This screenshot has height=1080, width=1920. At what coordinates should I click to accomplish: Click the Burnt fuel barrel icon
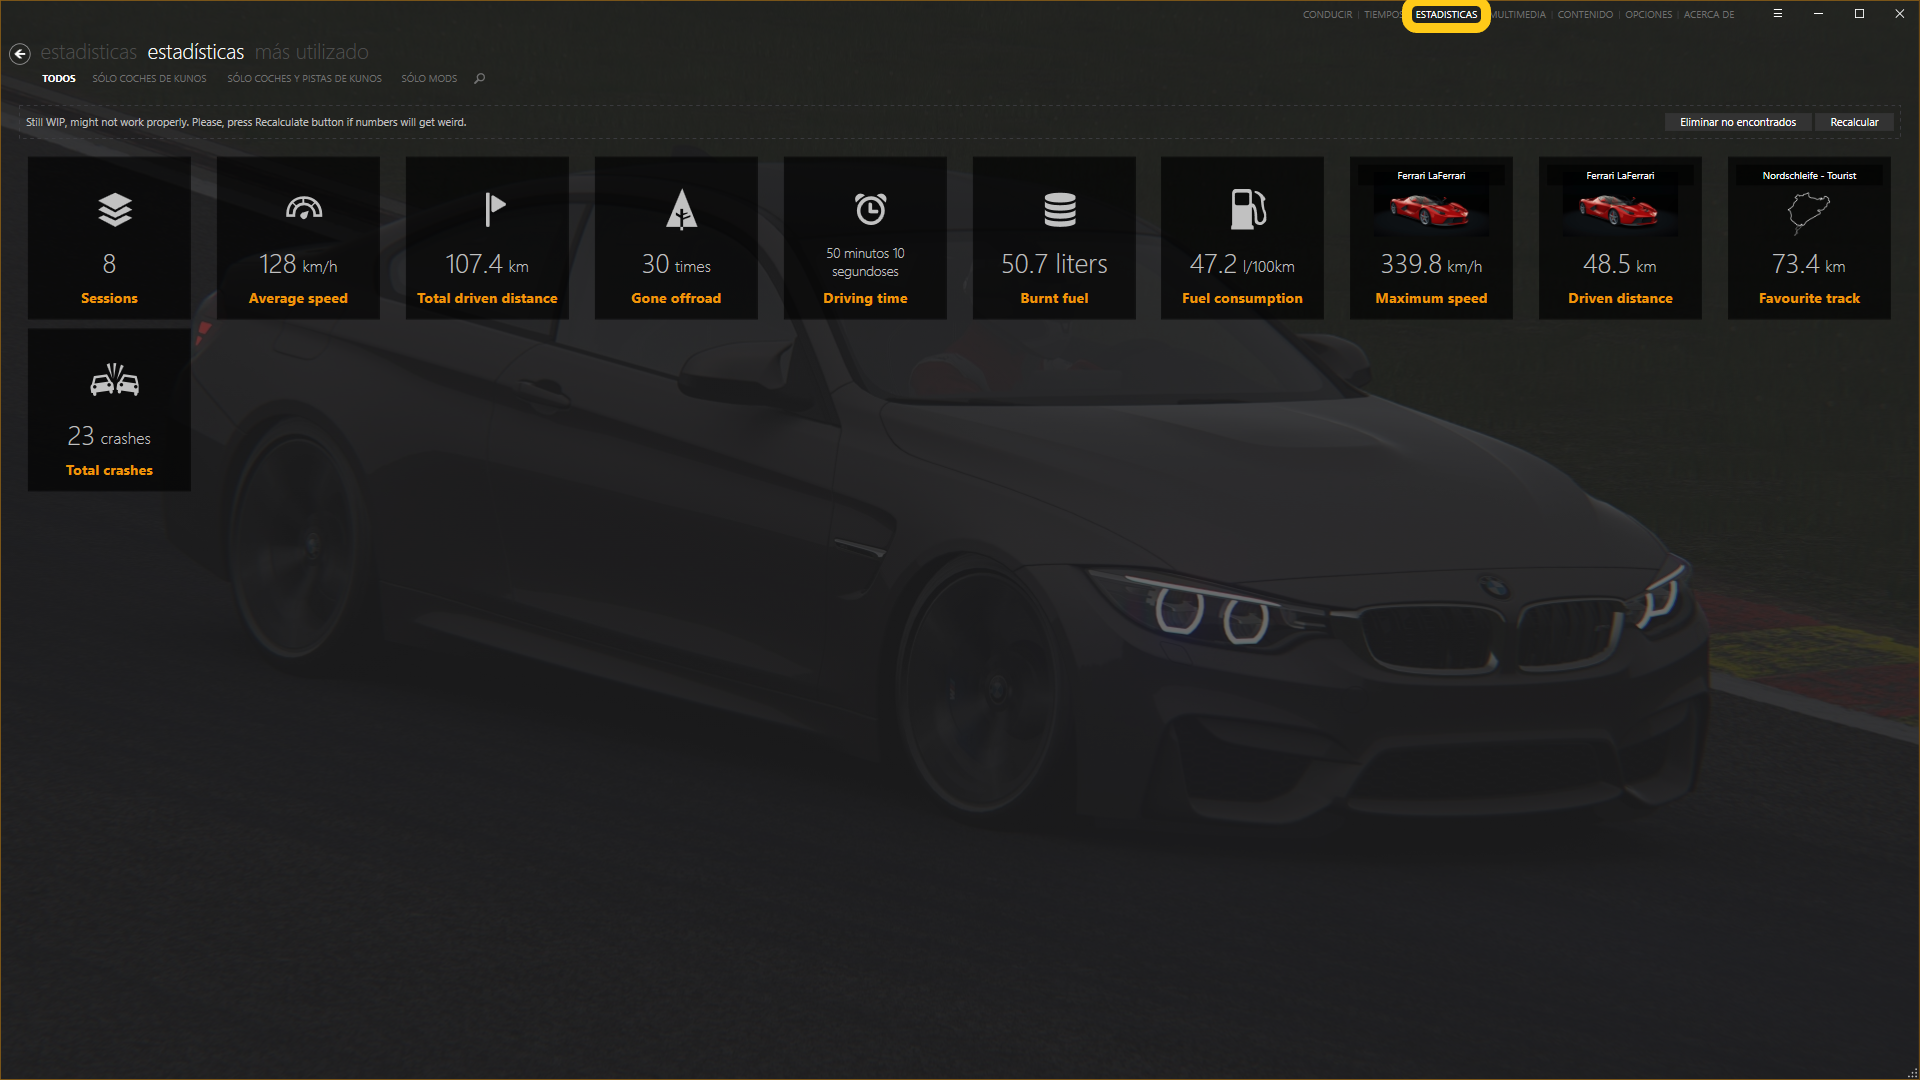[x=1059, y=210]
